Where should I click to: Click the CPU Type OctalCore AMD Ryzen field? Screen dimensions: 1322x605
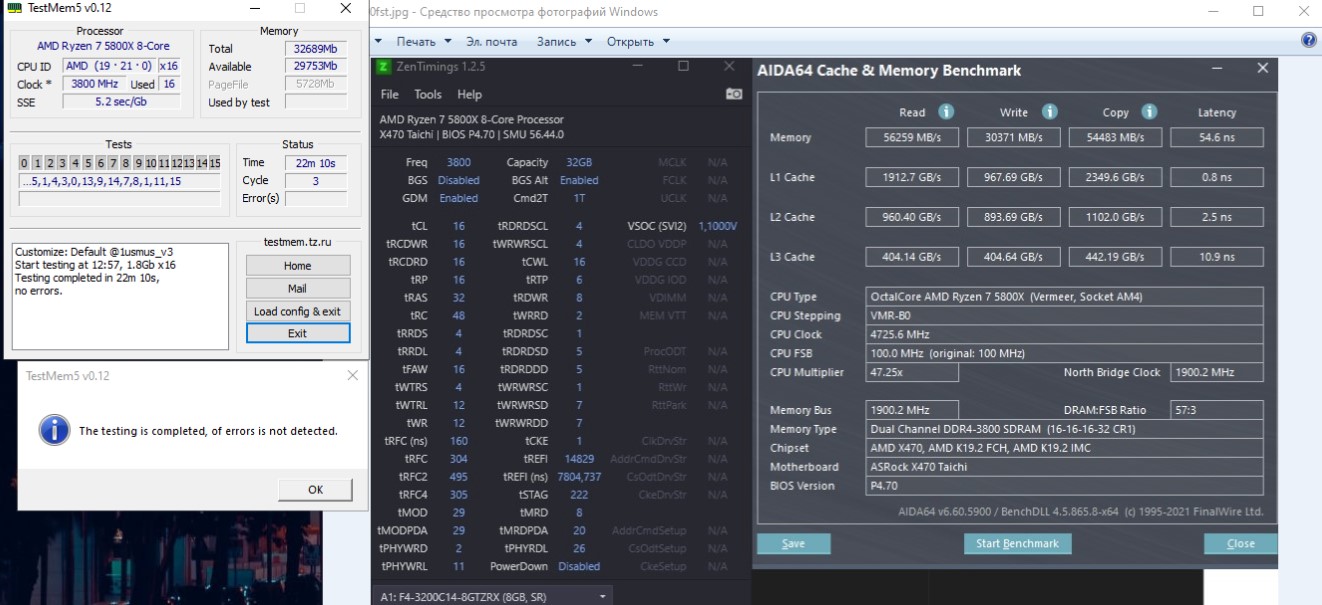coord(1065,297)
